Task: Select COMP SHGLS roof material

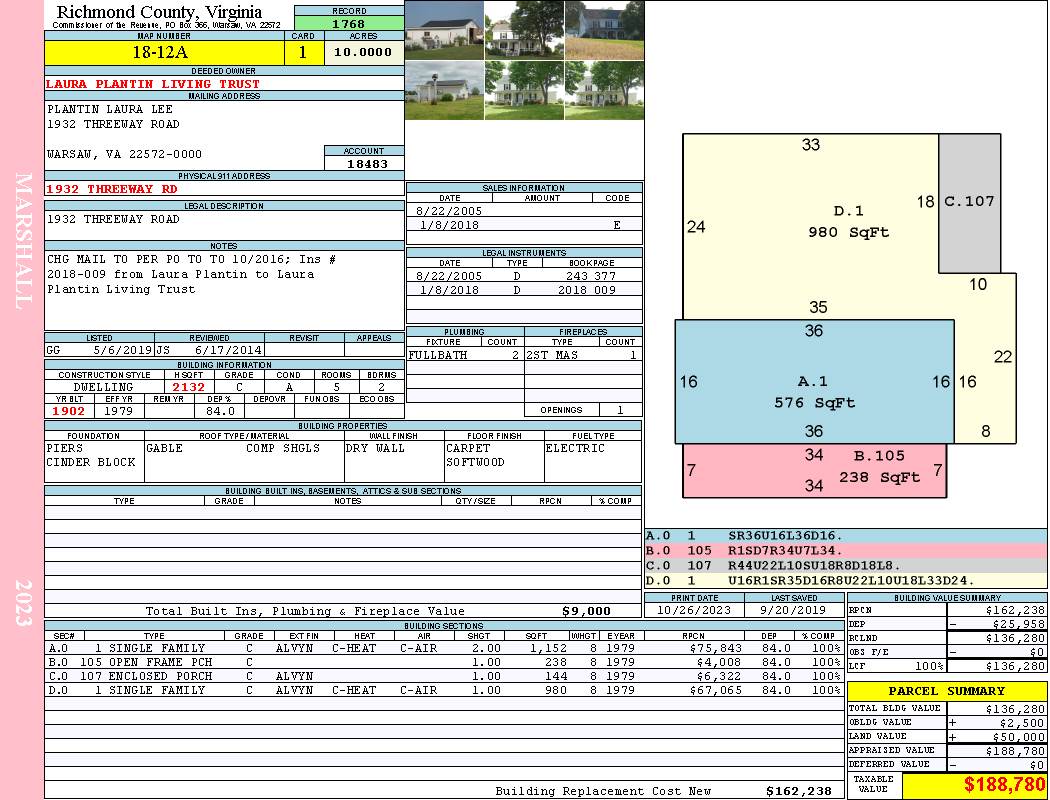Action: 283,449
